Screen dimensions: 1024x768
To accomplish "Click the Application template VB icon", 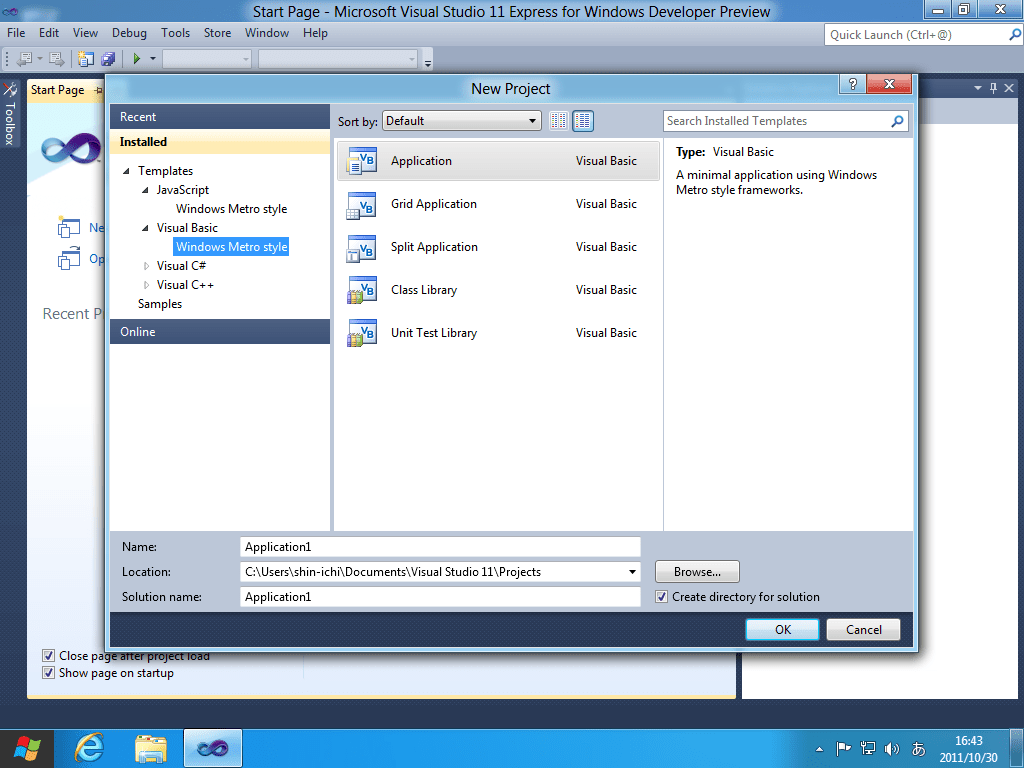I will (361, 161).
